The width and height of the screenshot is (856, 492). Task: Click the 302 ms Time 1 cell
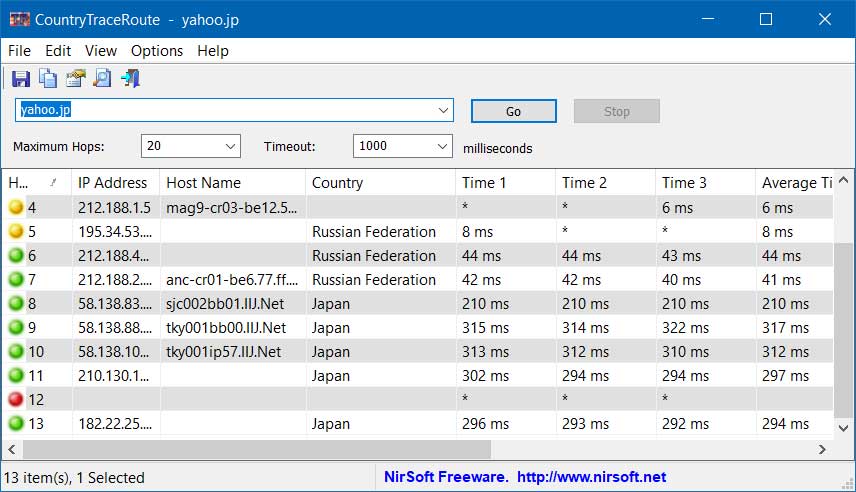pyautogui.click(x=485, y=376)
